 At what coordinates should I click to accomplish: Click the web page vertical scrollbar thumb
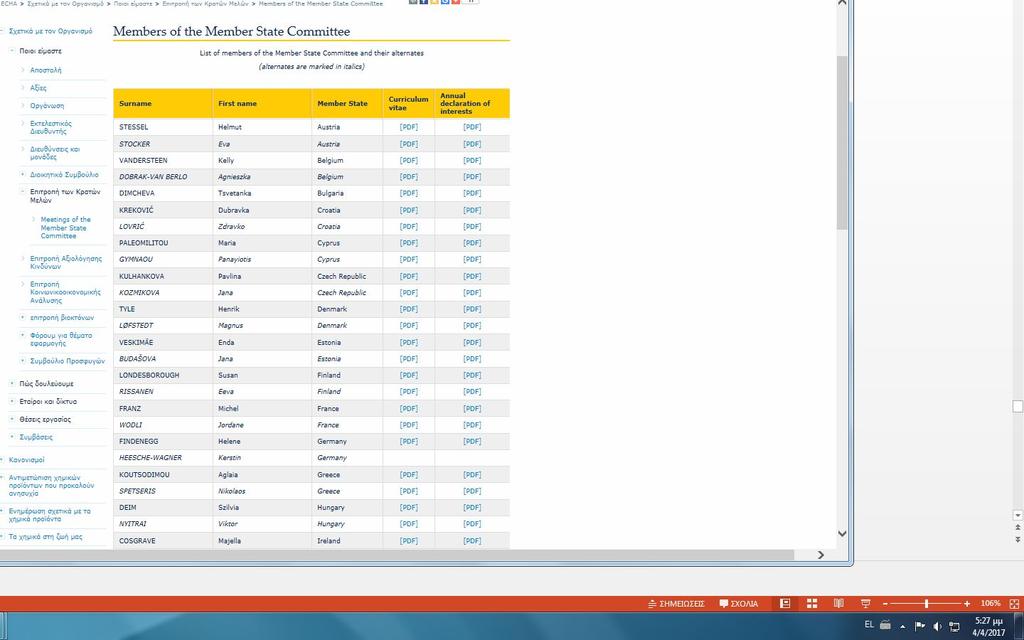(842, 142)
